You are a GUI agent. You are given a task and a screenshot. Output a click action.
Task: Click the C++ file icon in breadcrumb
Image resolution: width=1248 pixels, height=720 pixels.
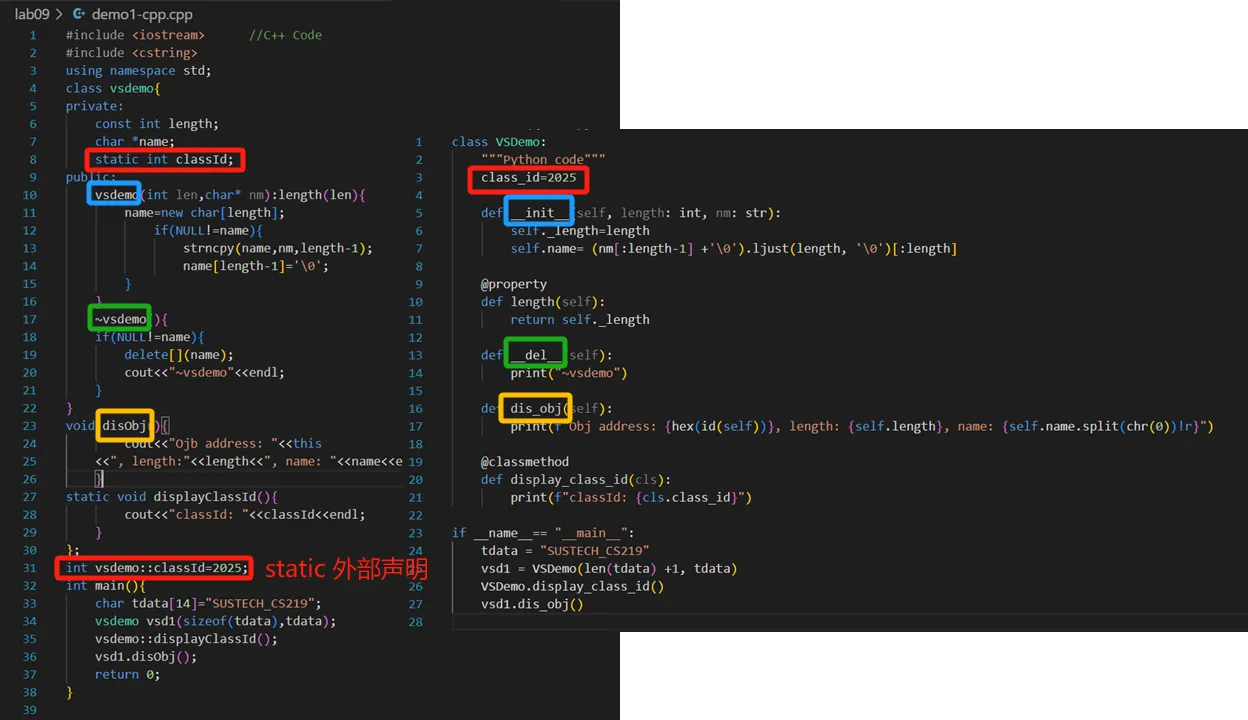[x=79, y=14]
